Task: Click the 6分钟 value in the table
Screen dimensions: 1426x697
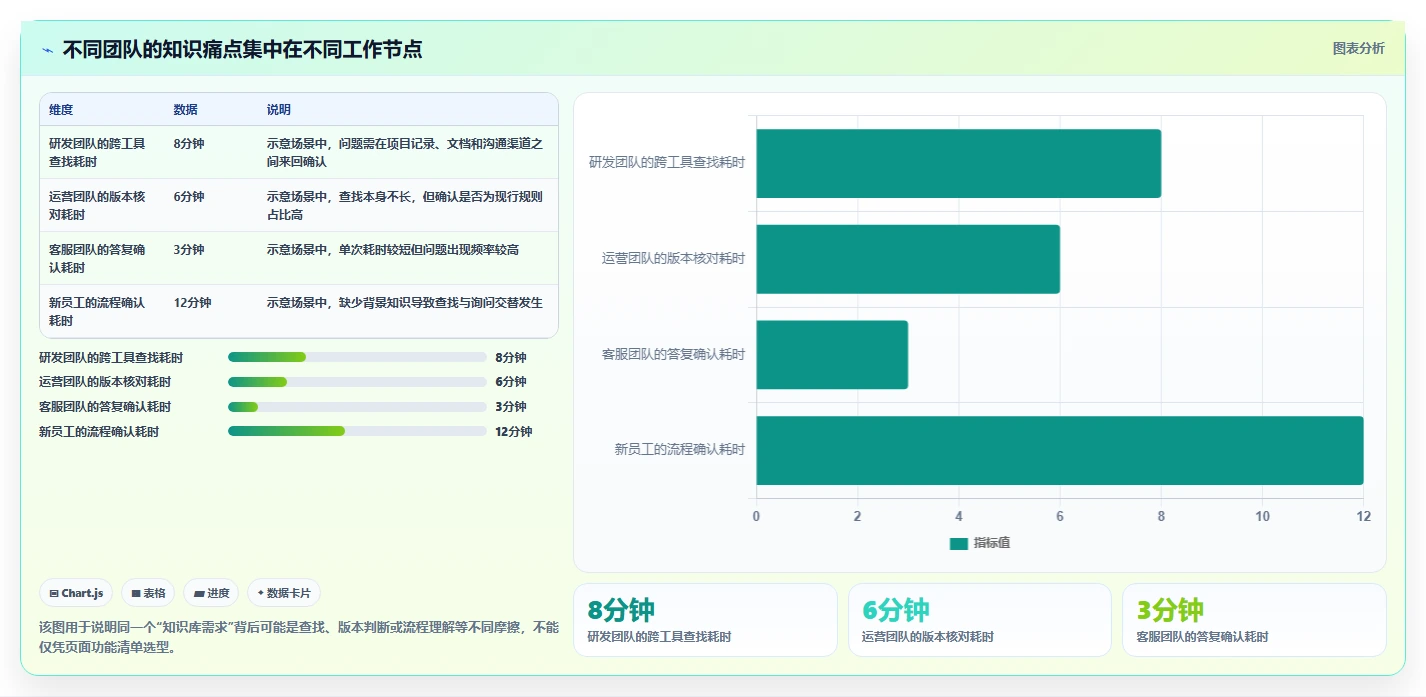Action: [189, 196]
